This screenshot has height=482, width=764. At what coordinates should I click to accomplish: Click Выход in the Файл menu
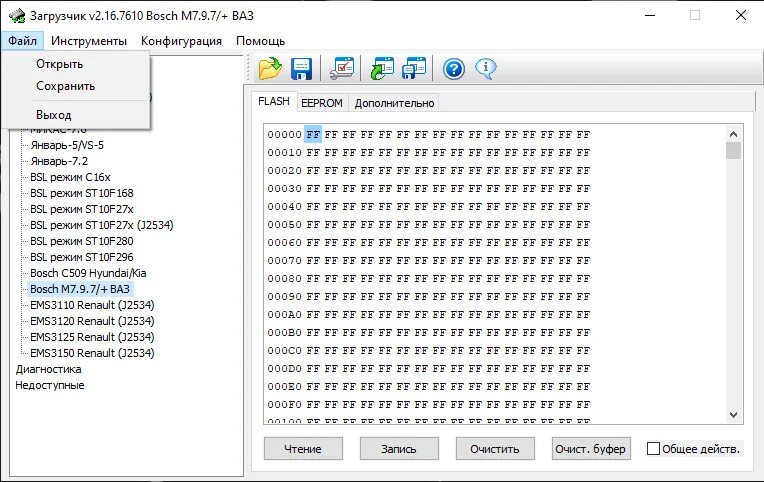click(54, 115)
